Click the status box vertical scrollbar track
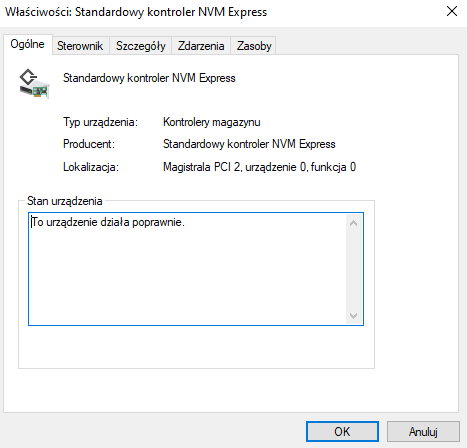Screen dimensions: 467x448 (x=354, y=269)
